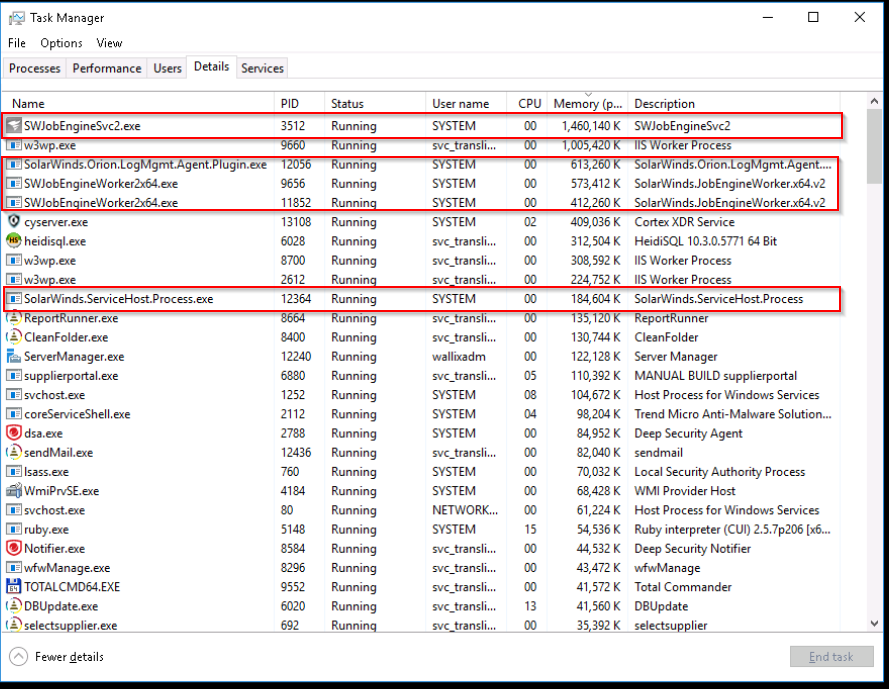Screen dimensions: 889x689
Task: Switch to the Users tab
Action: click(167, 68)
